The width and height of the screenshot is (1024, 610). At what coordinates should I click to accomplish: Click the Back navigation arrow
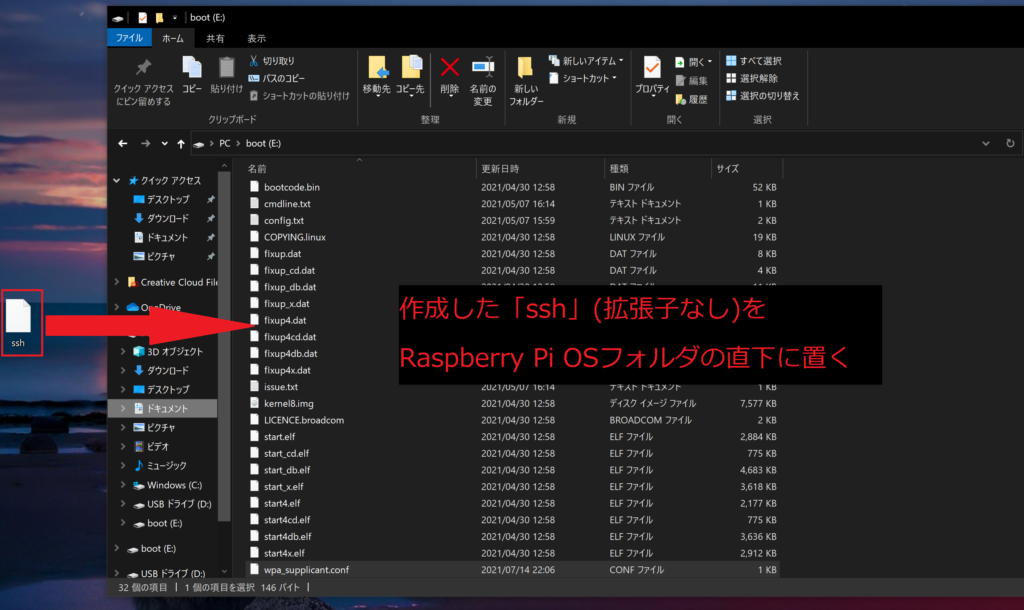(123, 144)
